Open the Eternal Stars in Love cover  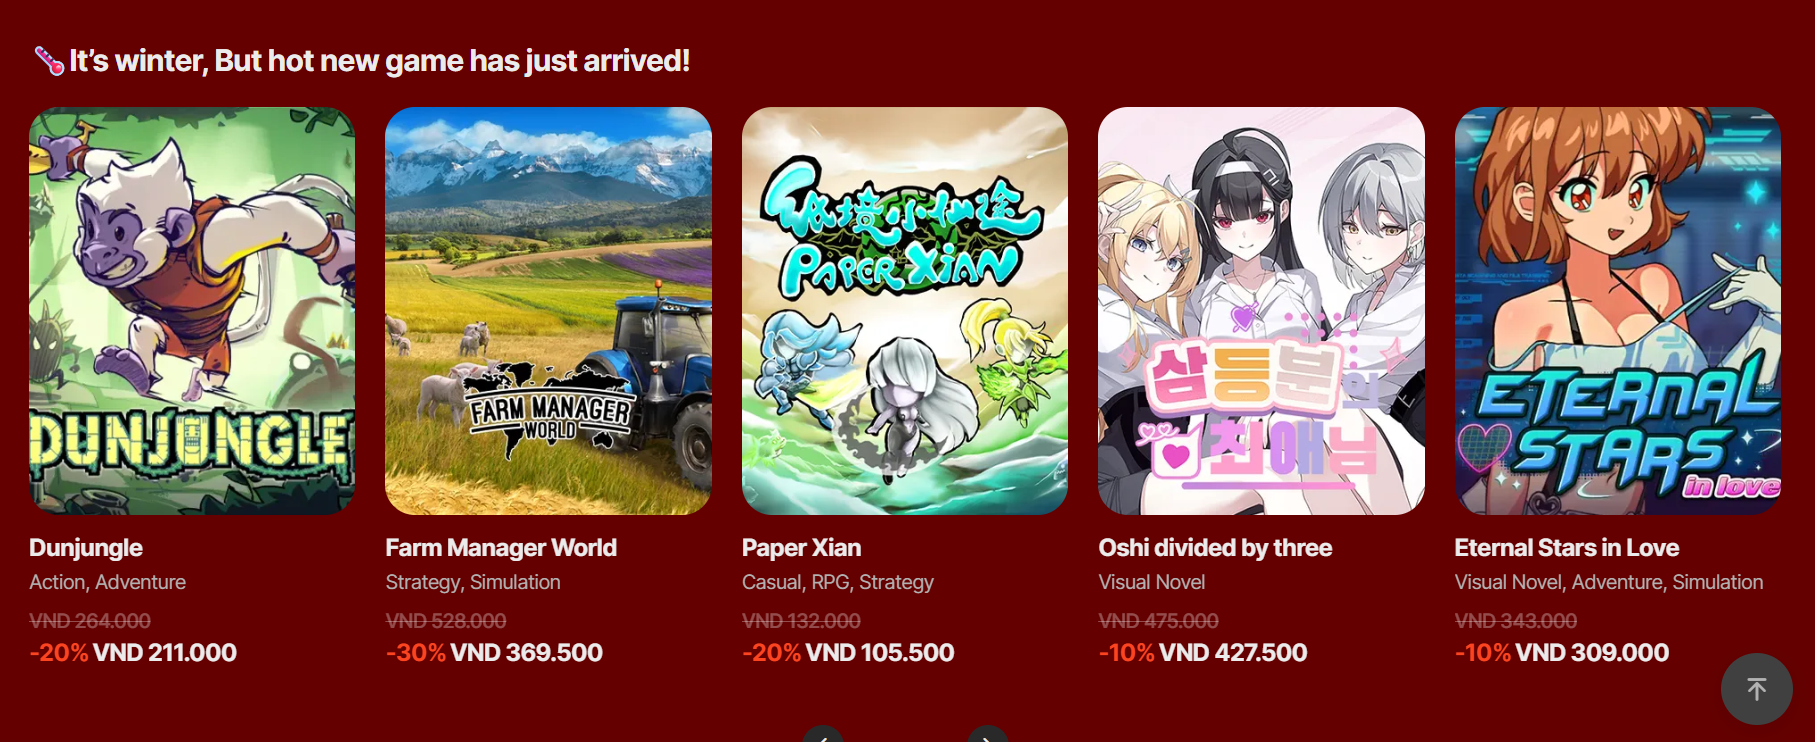1618,311
